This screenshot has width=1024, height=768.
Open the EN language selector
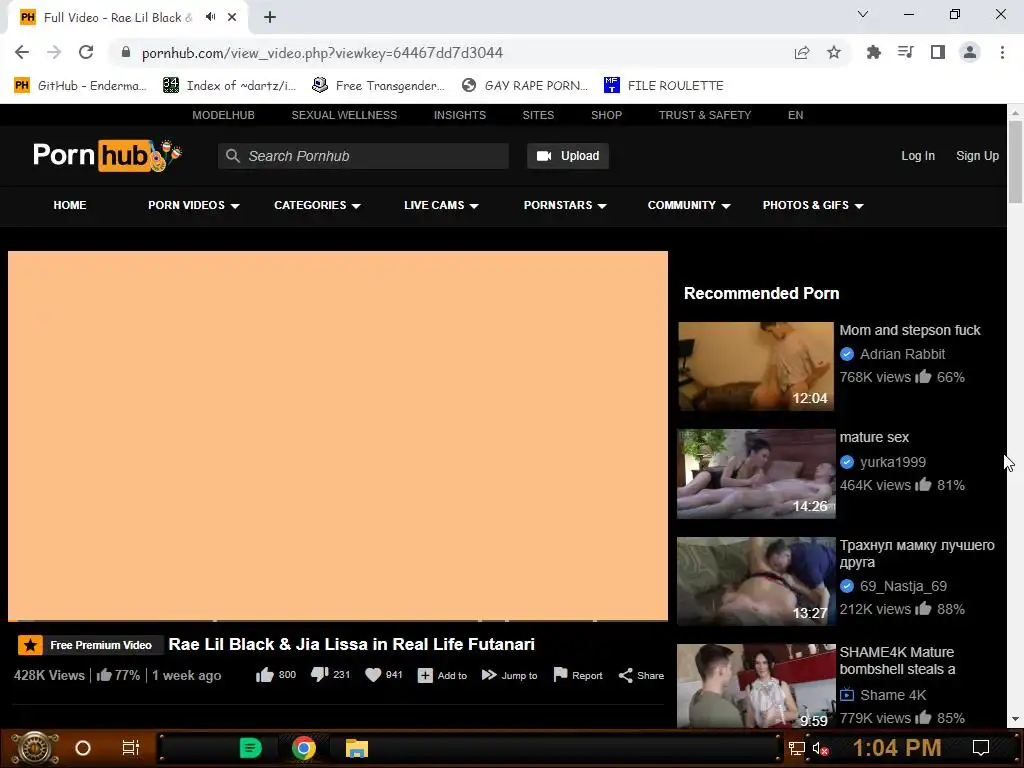point(795,115)
